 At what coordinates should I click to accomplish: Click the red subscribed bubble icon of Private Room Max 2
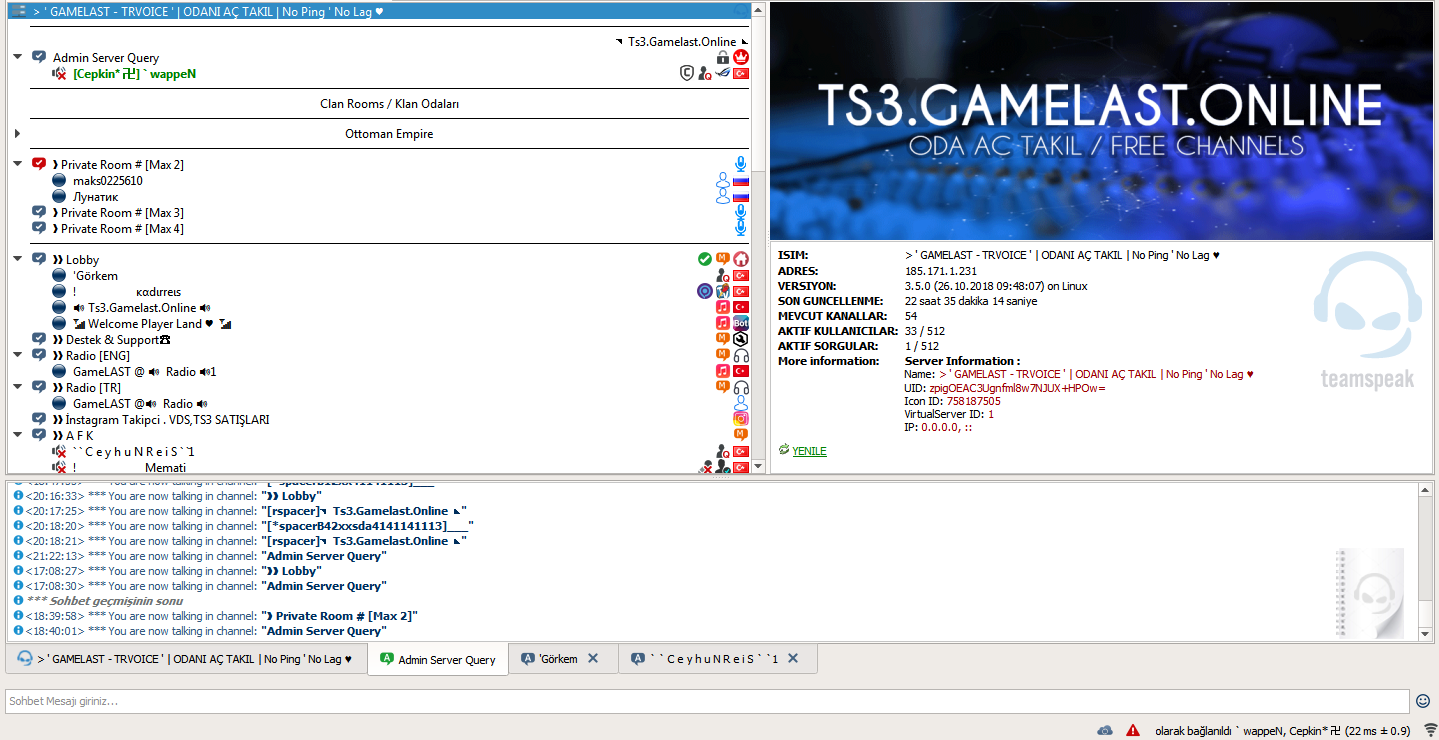coord(39,164)
